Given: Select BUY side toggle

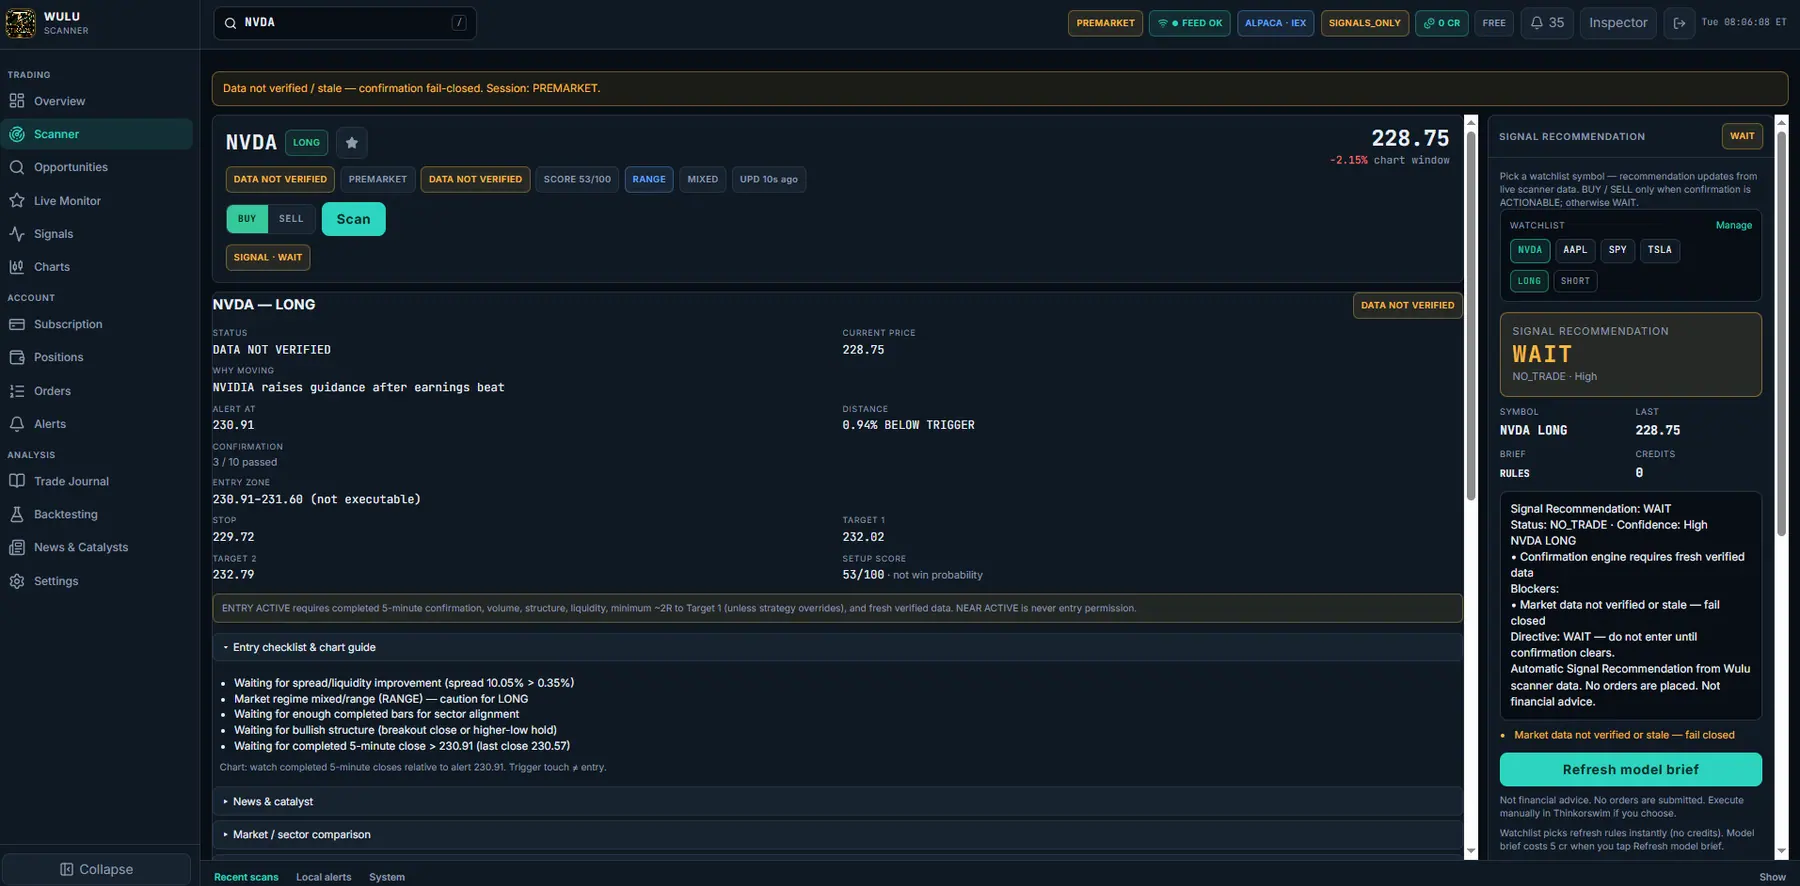Looking at the screenshot, I should click(247, 219).
